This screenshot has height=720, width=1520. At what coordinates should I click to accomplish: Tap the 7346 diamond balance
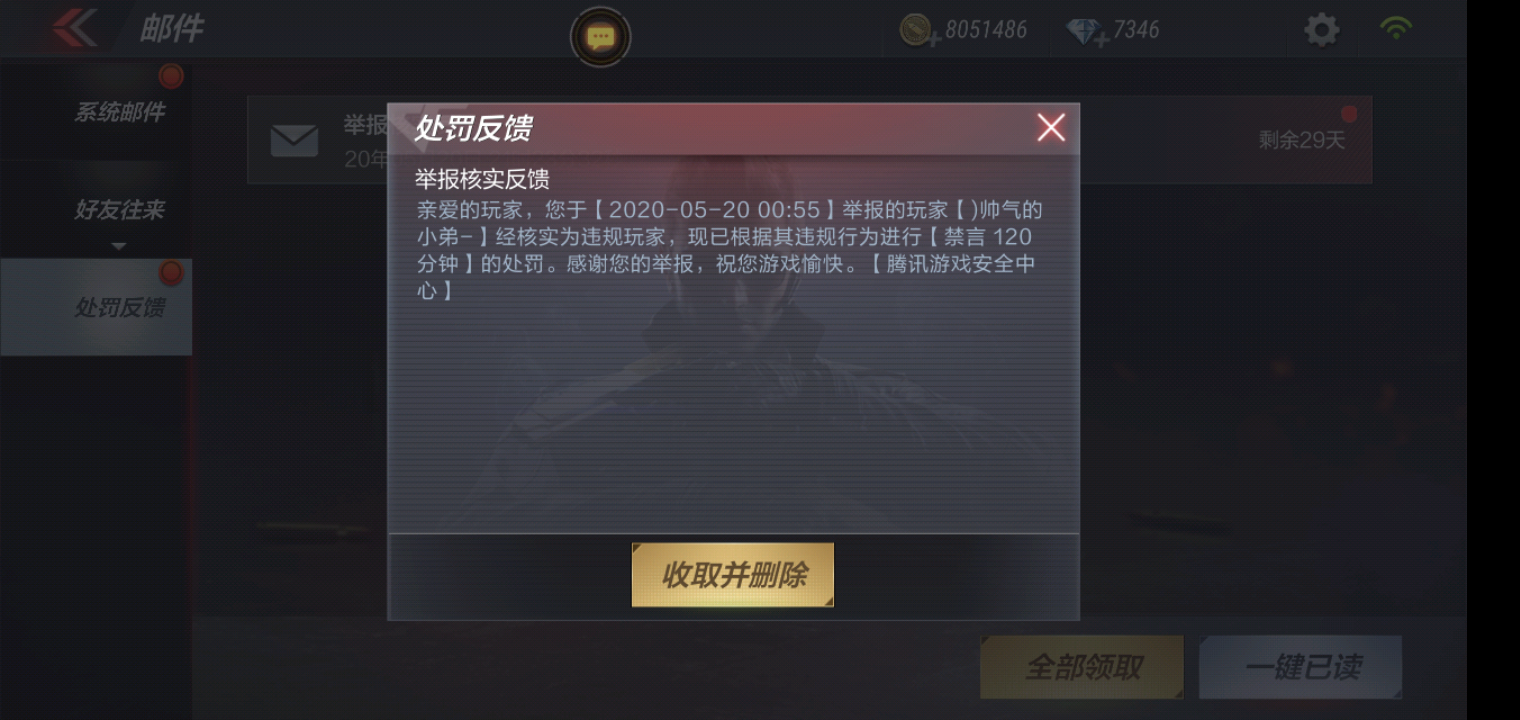[x=1136, y=30]
